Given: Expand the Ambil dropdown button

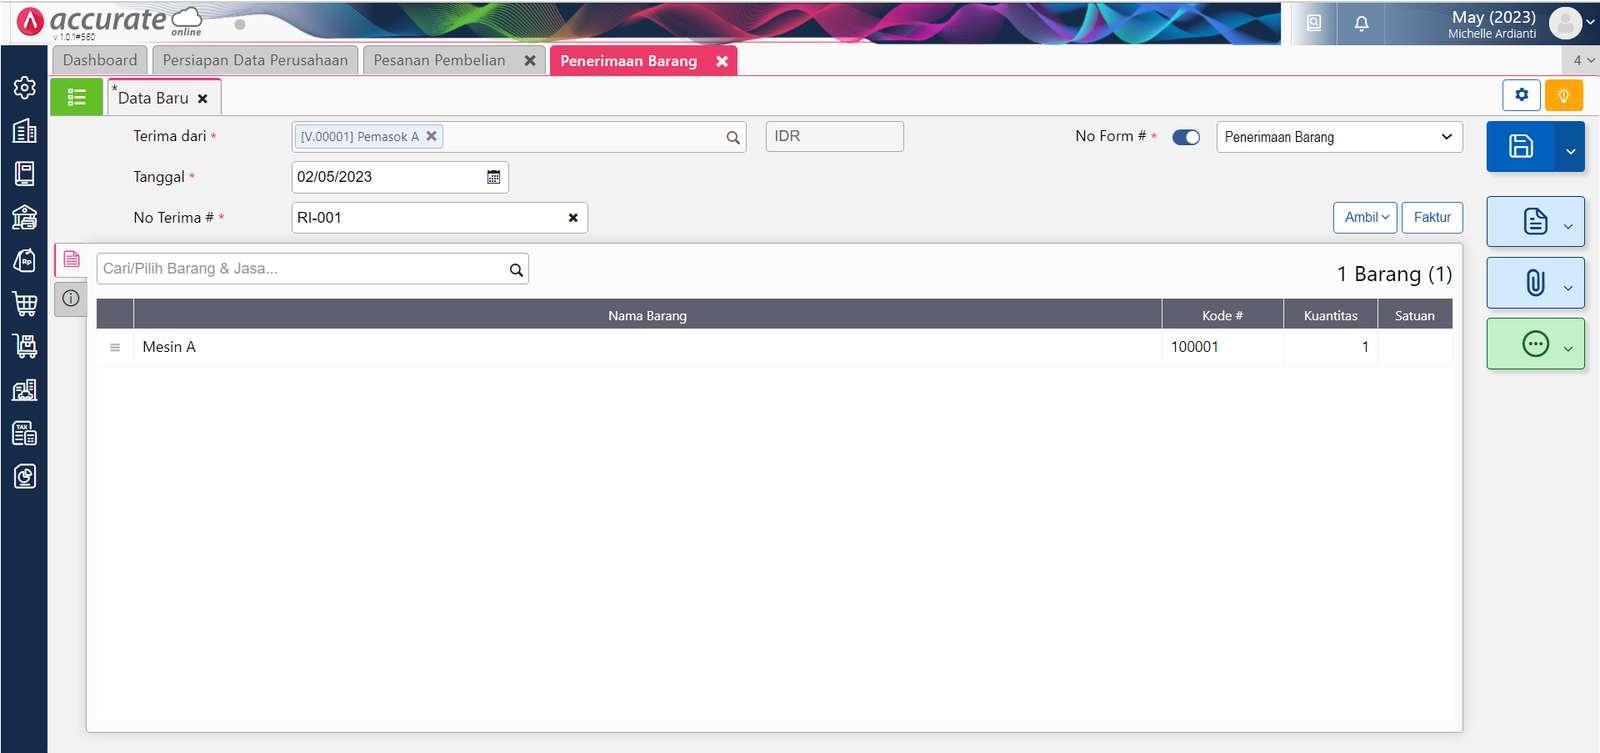Looking at the screenshot, I should tap(1365, 217).
